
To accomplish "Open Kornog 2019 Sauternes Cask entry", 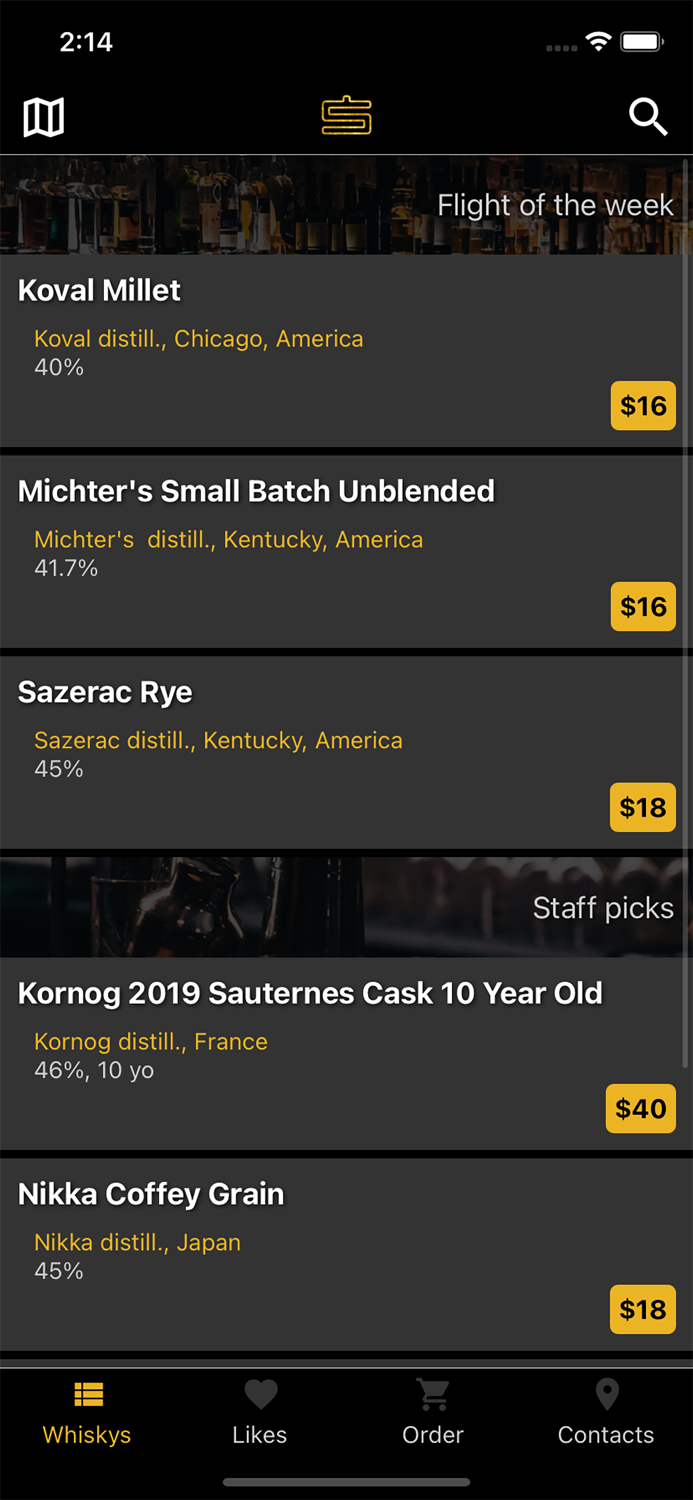I will 310,993.
